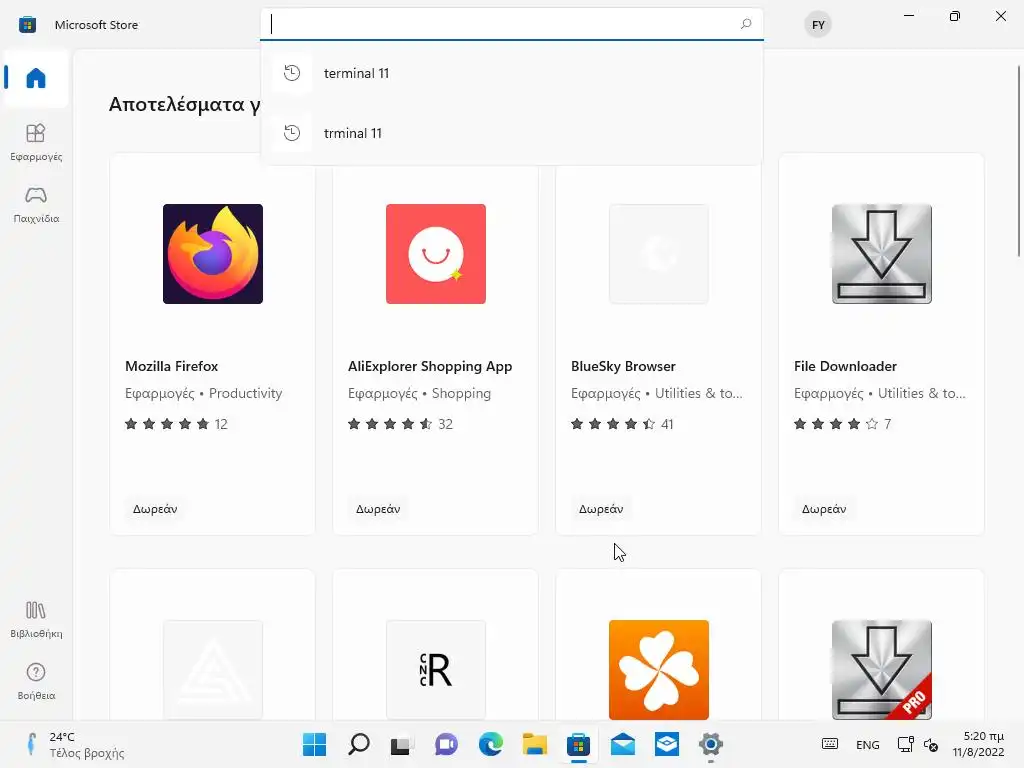This screenshot has width=1024, height=768.
Task: Open the touch keyboard tray icon
Action: 830,744
